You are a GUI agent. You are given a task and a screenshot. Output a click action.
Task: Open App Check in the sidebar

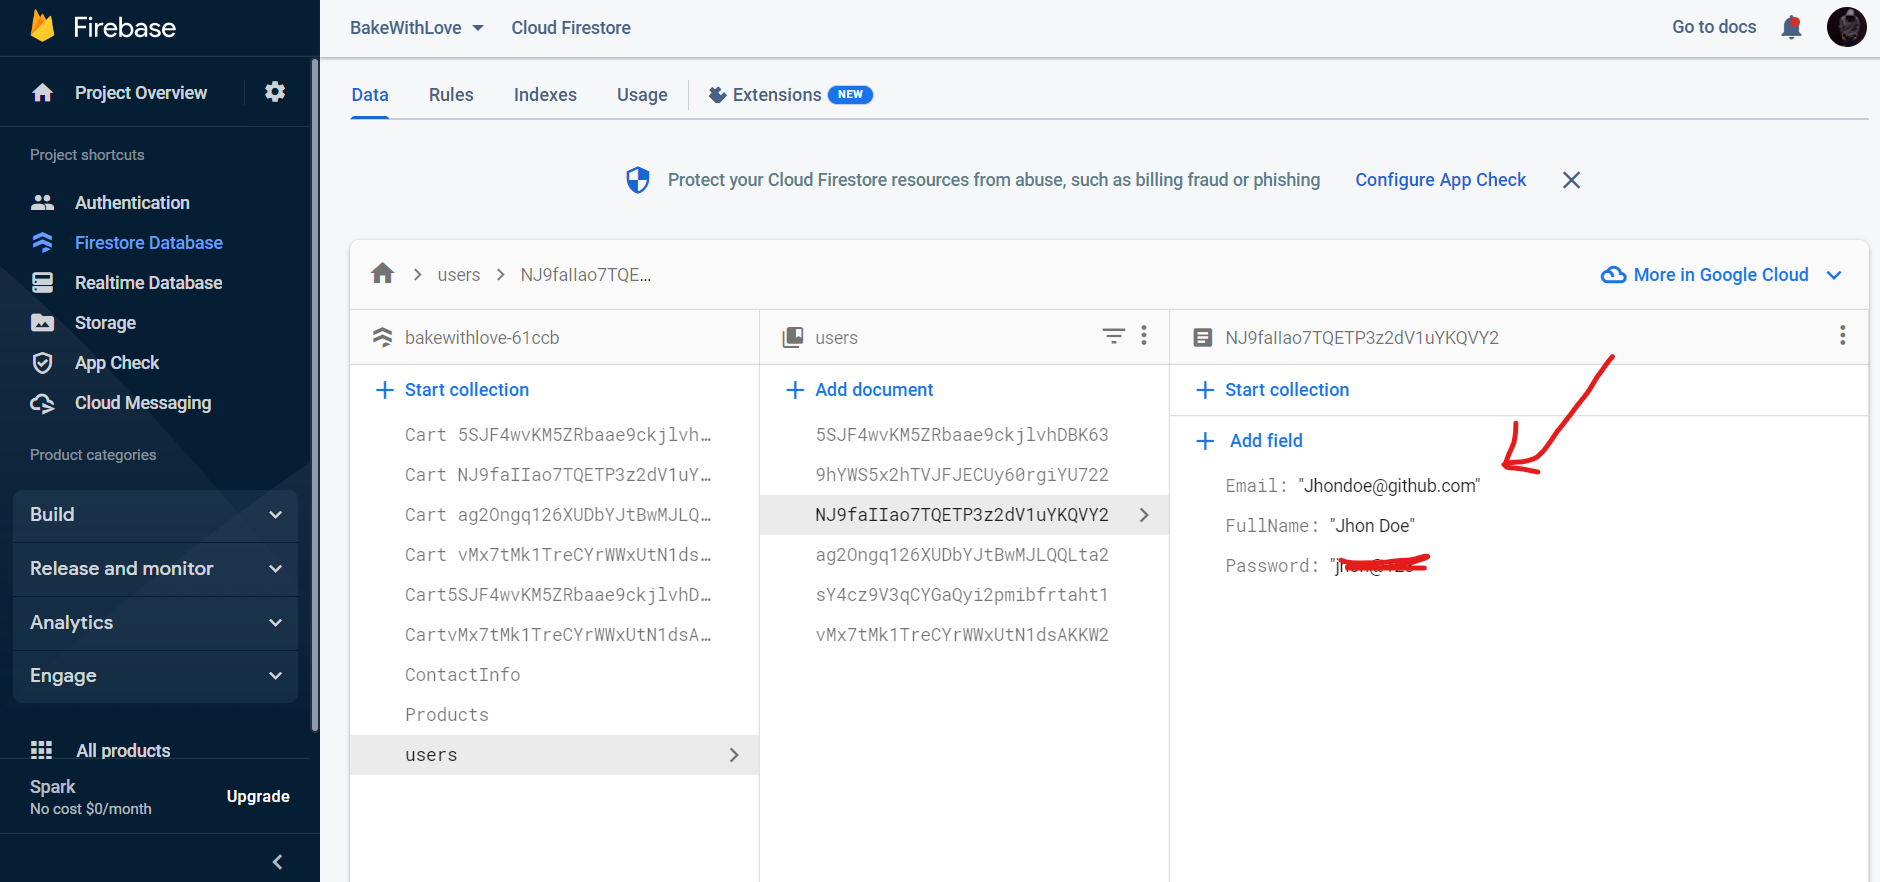(x=117, y=362)
